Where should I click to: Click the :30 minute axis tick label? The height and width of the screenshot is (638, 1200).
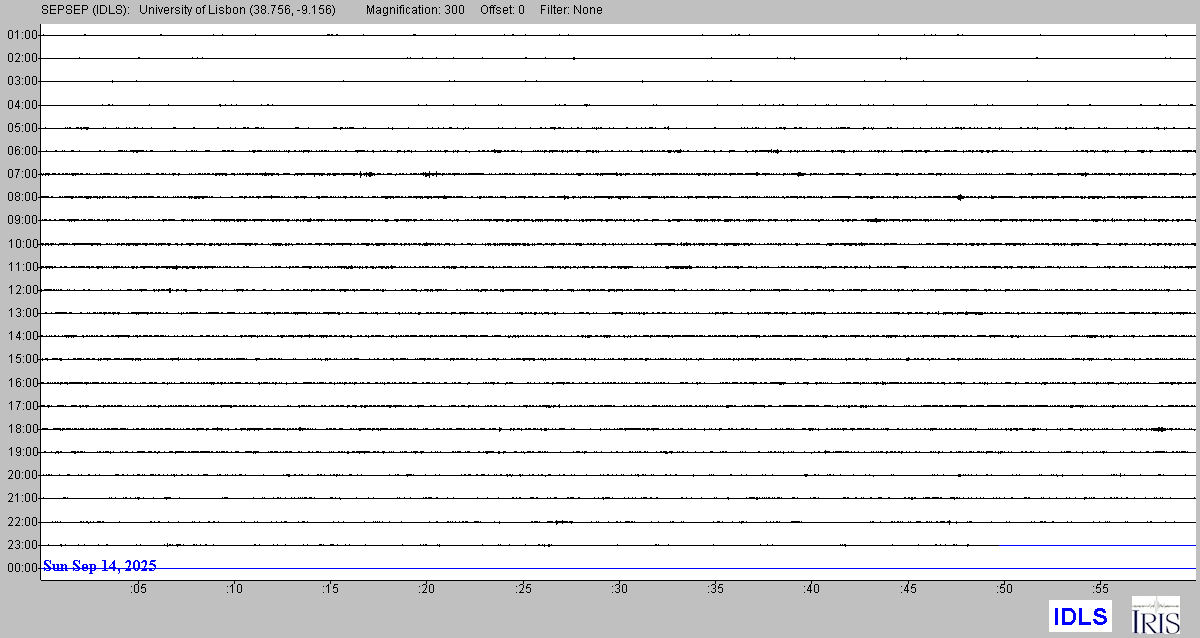point(620,589)
